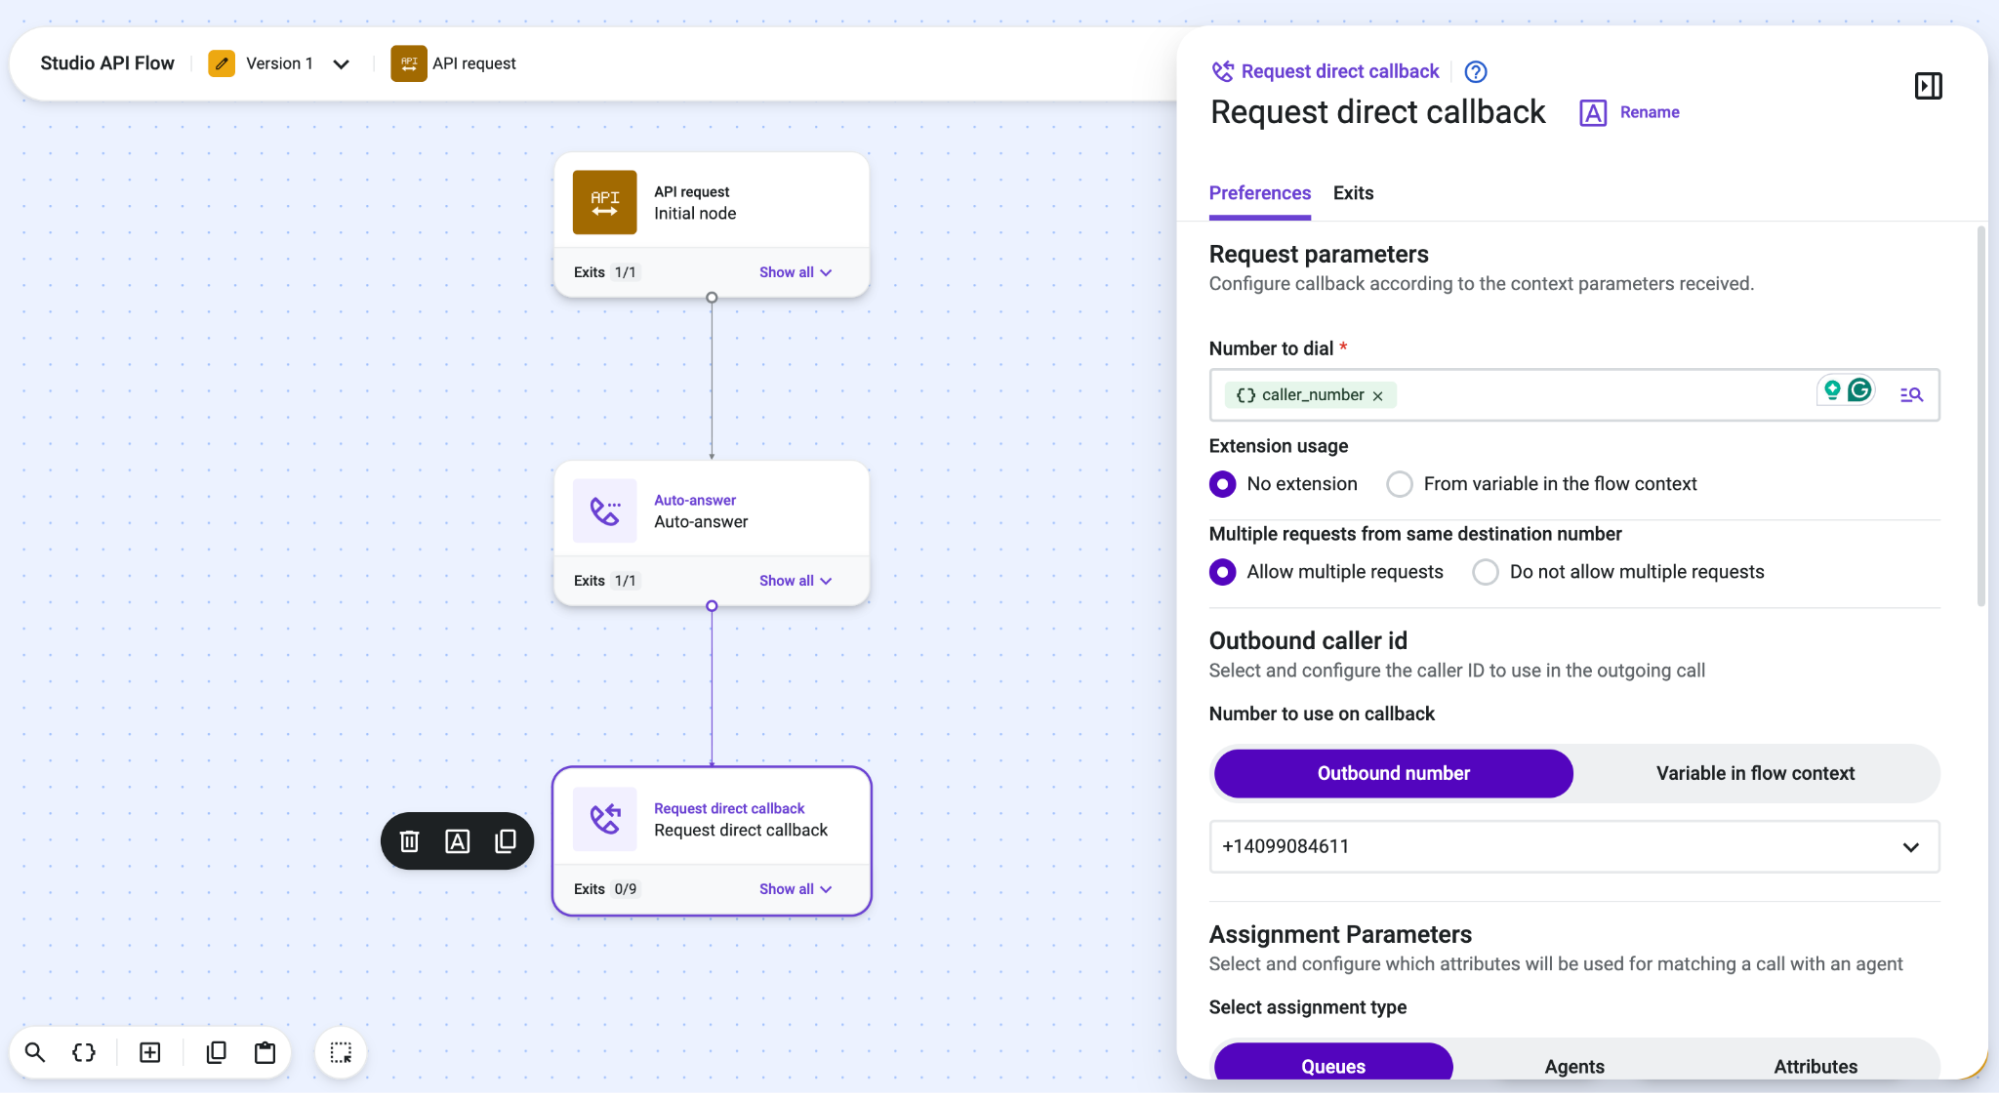This screenshot has height=1094, width=1999.
Task: Click the Rename link
Action: click(1649, 112)
